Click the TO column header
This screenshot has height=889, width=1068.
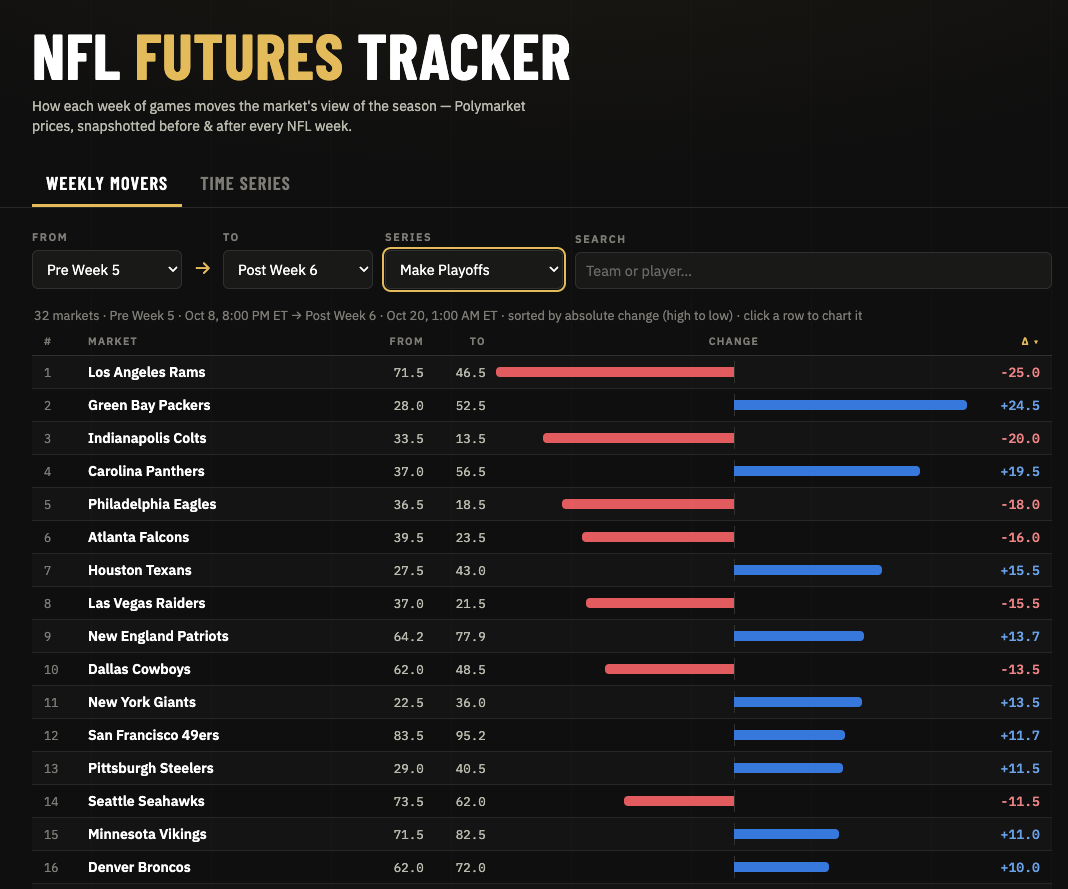[477, 341]
